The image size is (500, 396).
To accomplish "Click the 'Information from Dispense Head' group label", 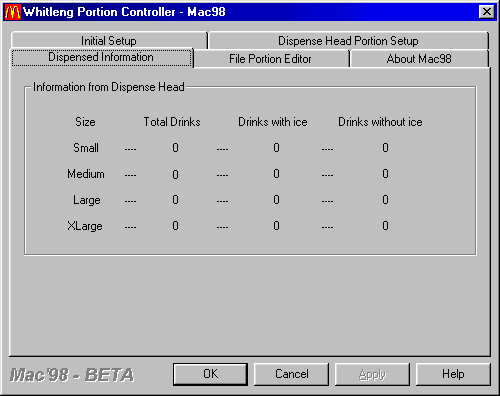I will (109, 87).
